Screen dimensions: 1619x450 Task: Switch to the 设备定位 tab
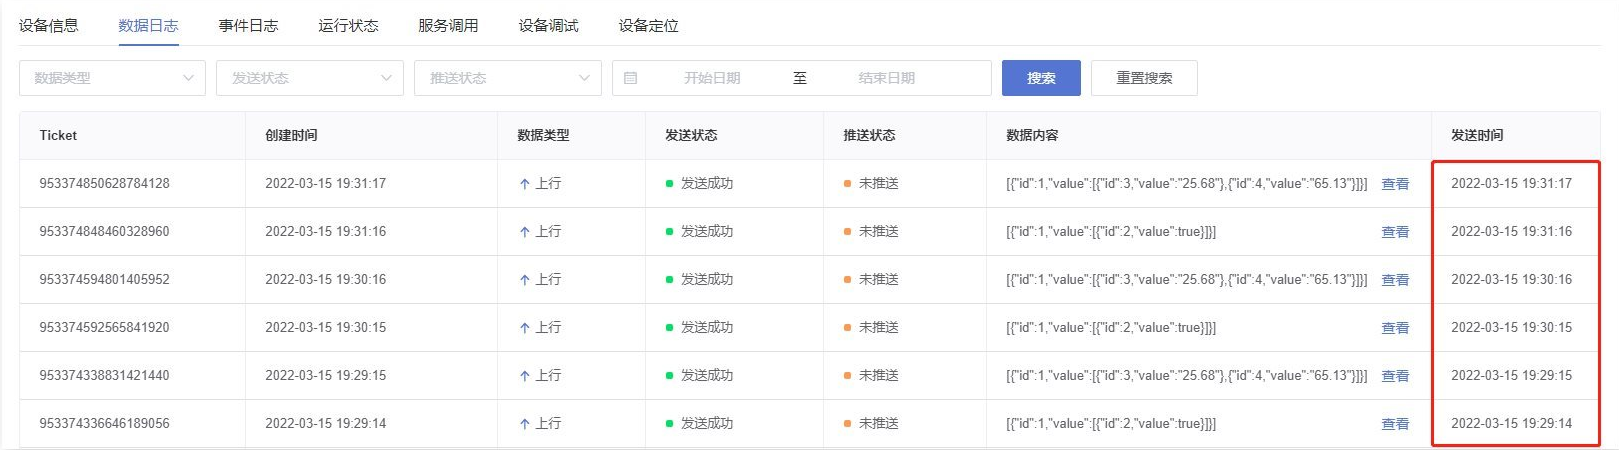[x=648, y=26]
